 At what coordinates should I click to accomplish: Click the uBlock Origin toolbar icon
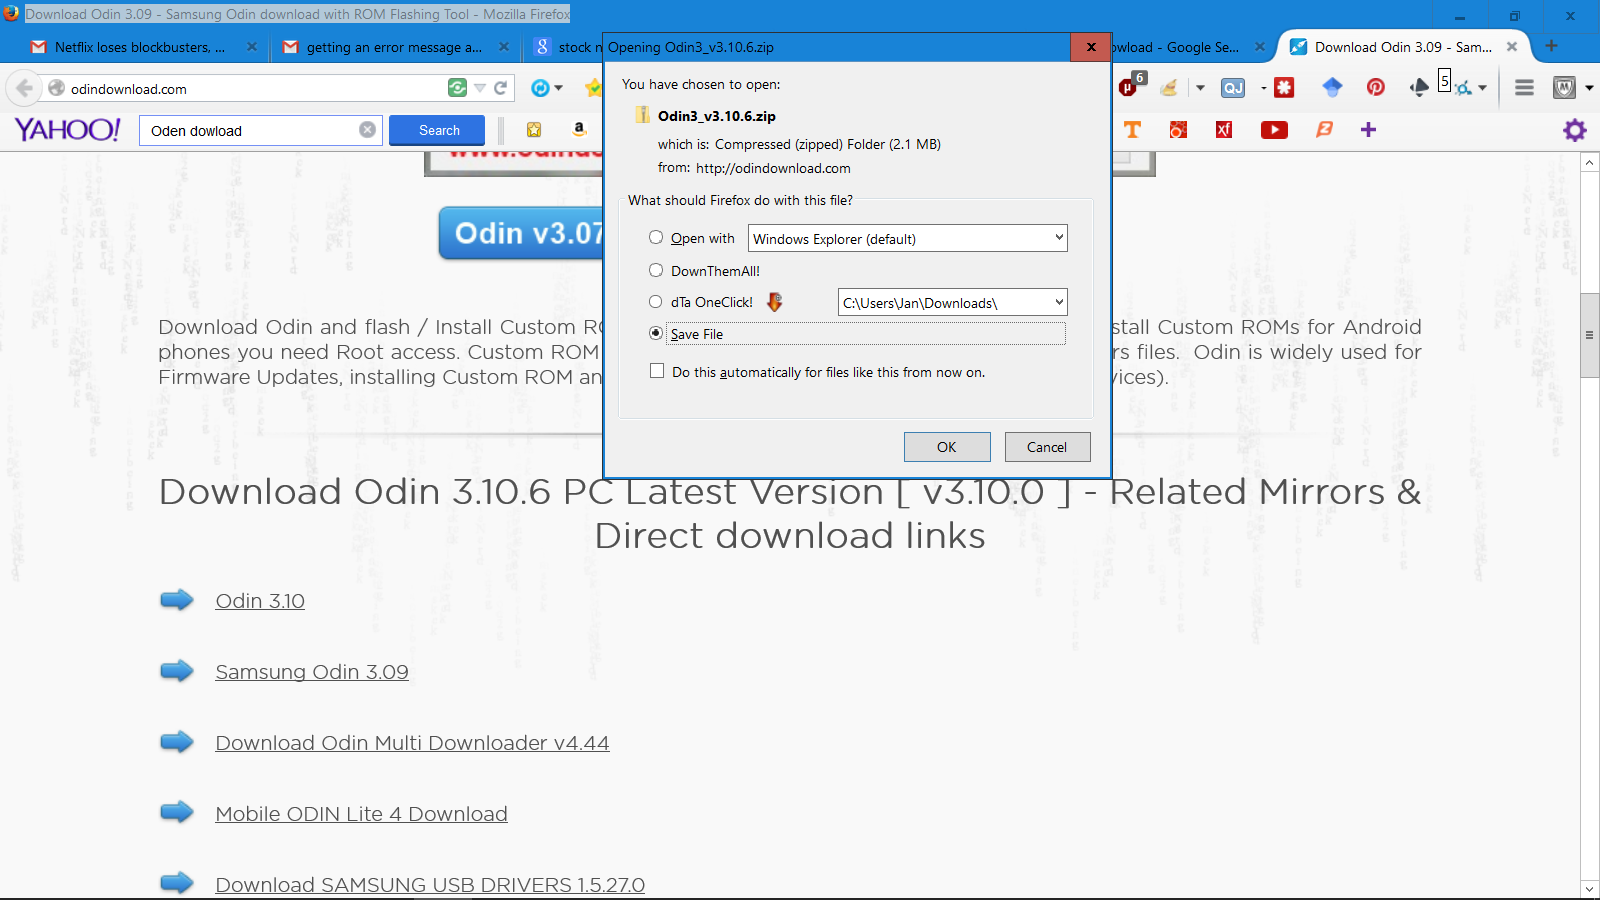pyautogui.click(x=1128, y=88)
